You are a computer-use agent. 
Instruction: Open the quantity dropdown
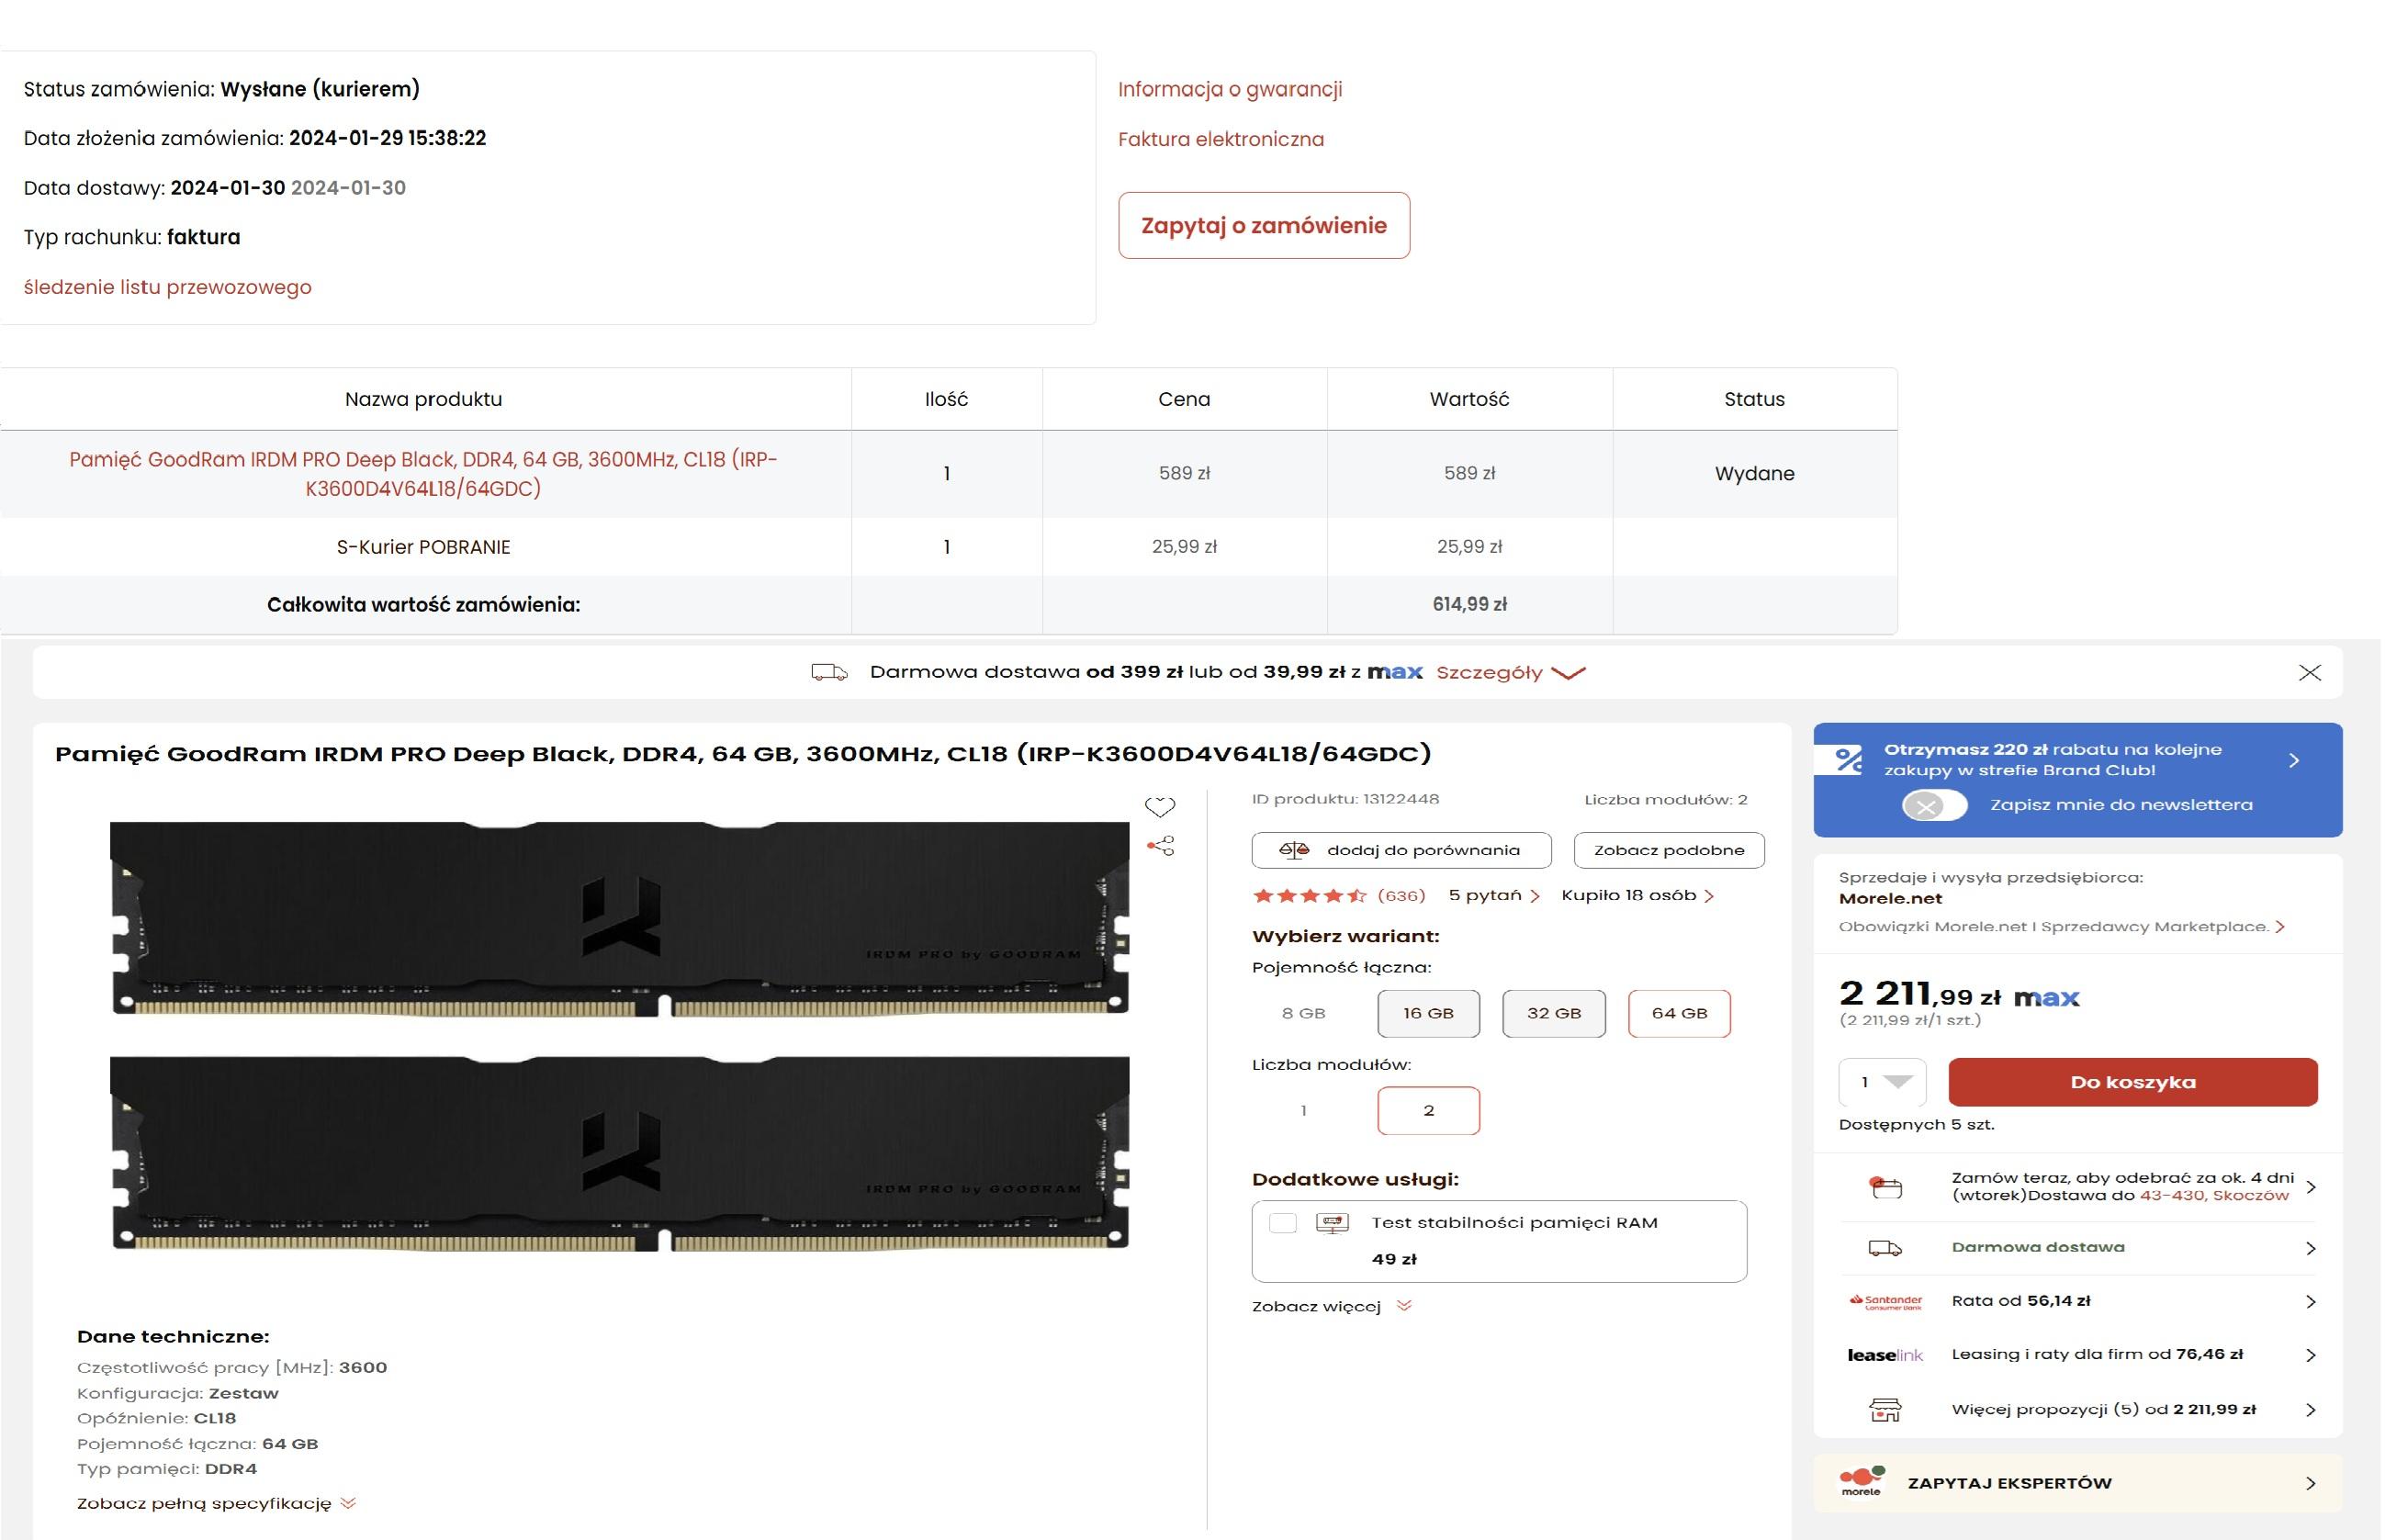[x=1881, y=1082]
